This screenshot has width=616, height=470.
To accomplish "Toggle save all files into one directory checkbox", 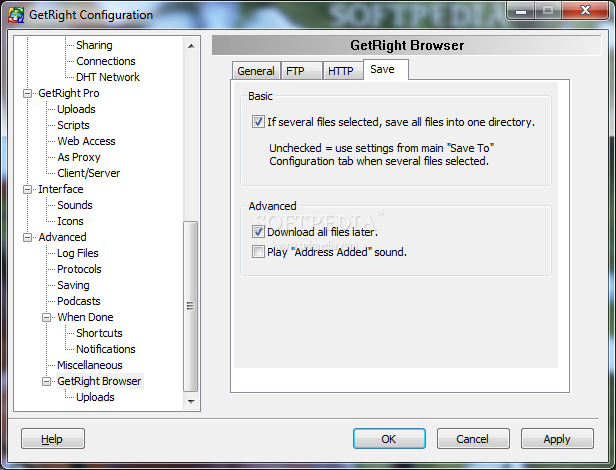I will click(258, 122).
